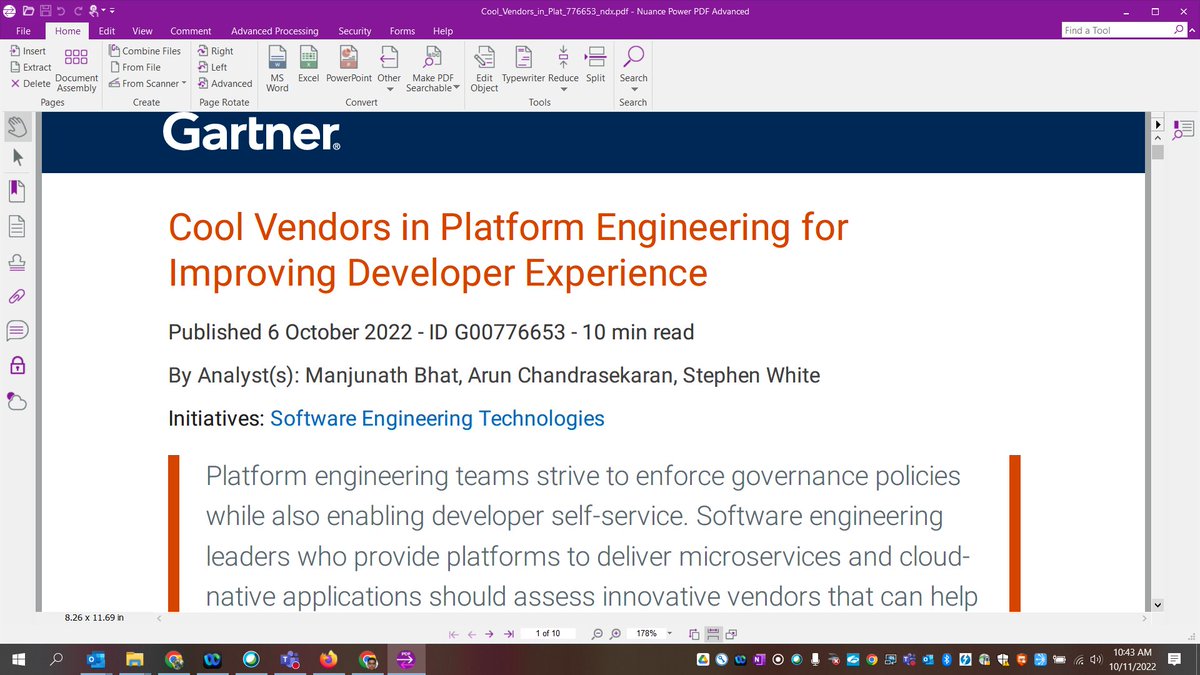1200x675 pixels.
Task: Convert PDF to MS Word
Action: (x=277, y=69)
